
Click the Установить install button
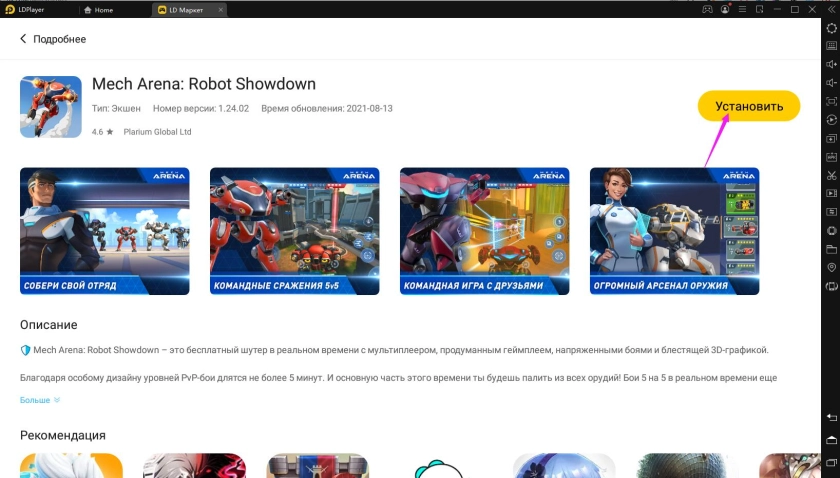point(749,106)
